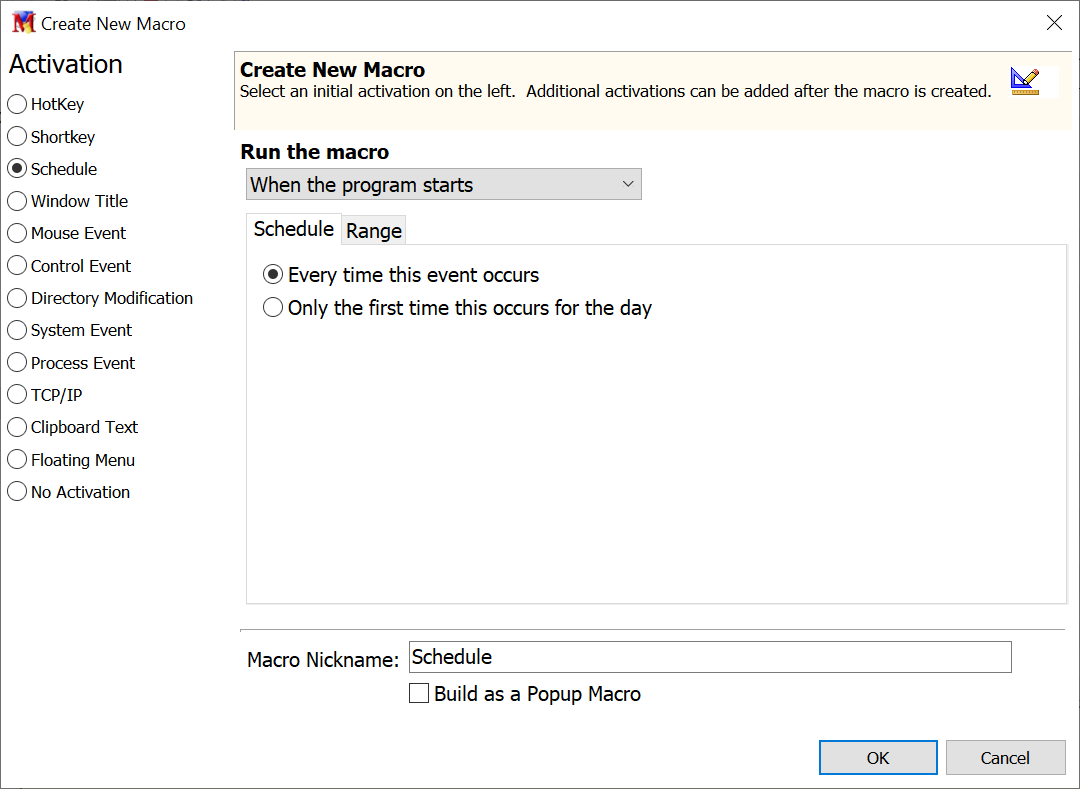The image size is (1080, 789).
Task: Select Control Event activation
Action: click(x=17, y=266)
